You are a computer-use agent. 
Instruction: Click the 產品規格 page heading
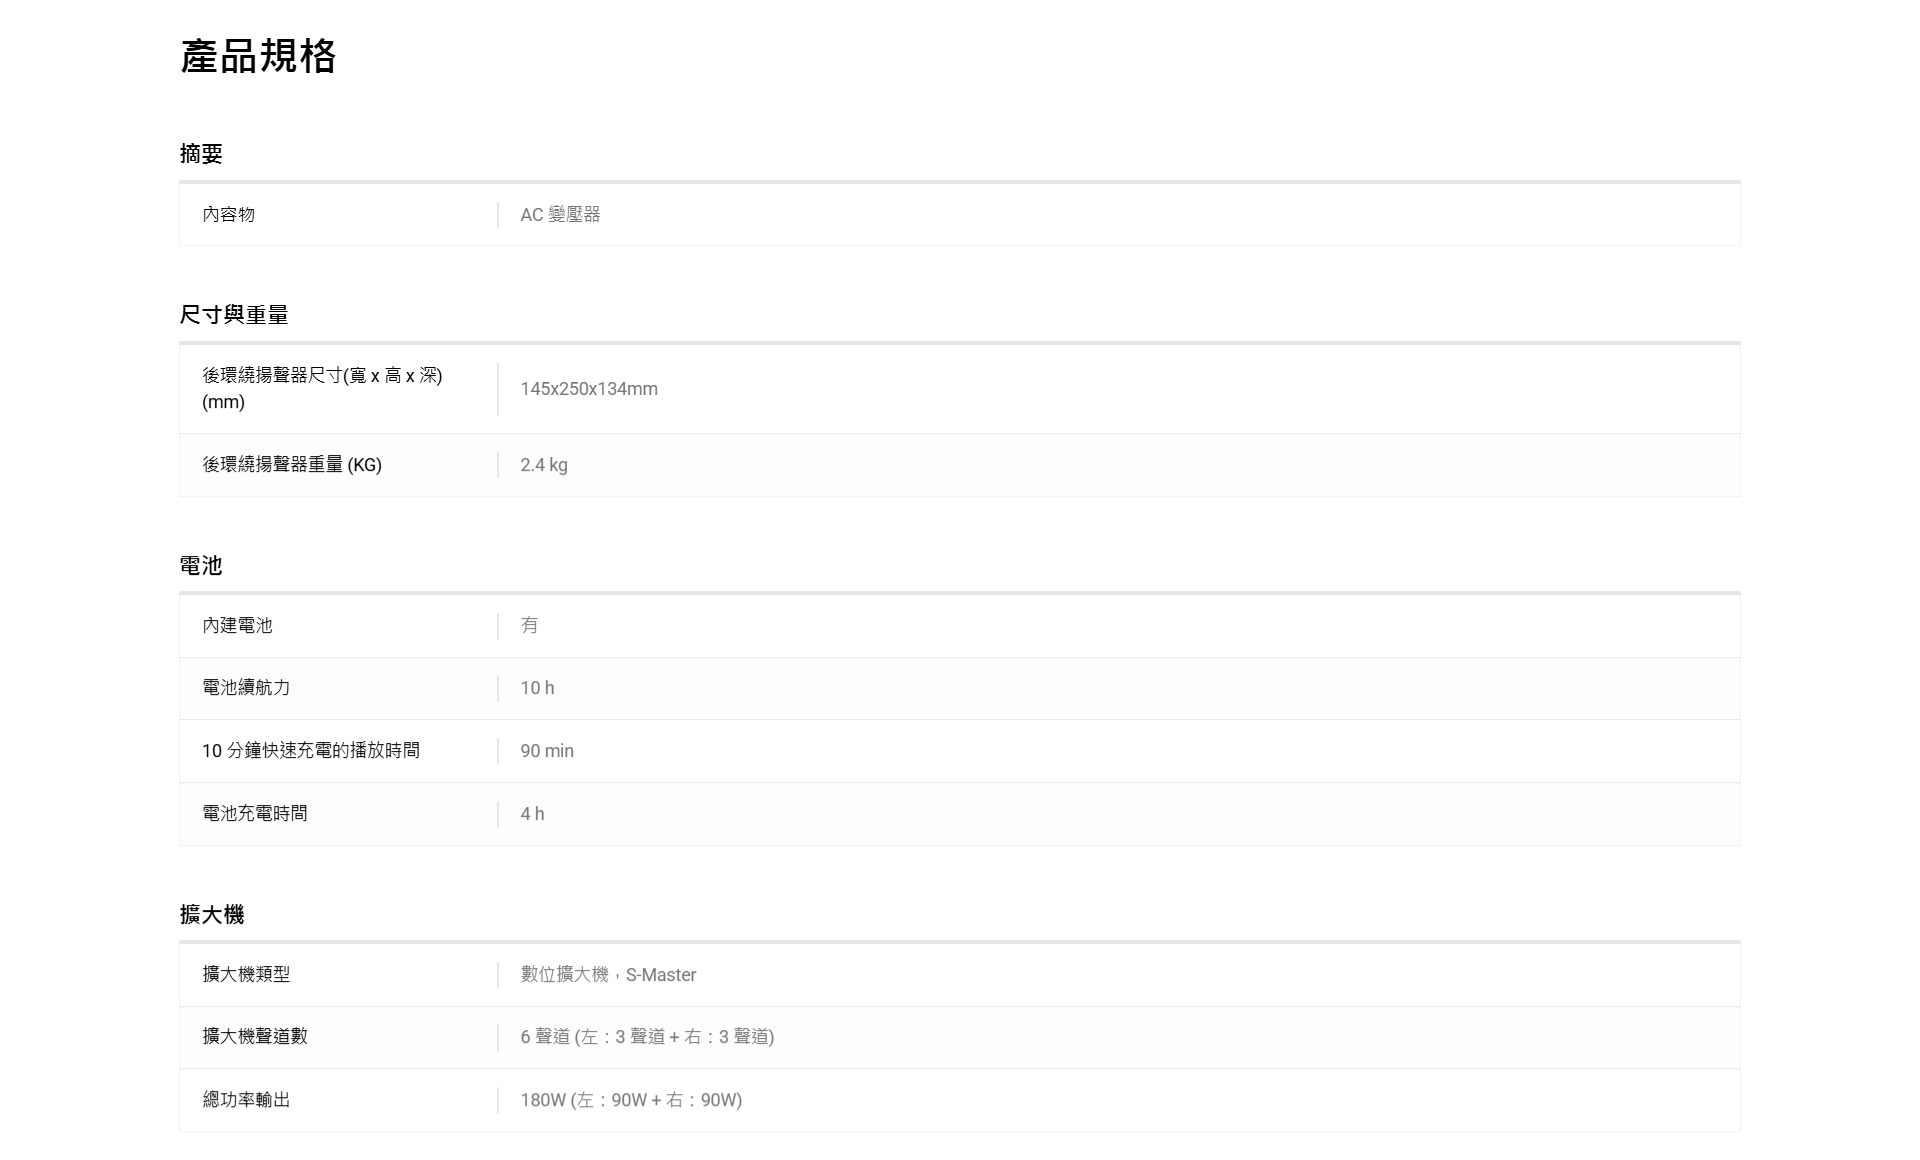click(258, 56)
